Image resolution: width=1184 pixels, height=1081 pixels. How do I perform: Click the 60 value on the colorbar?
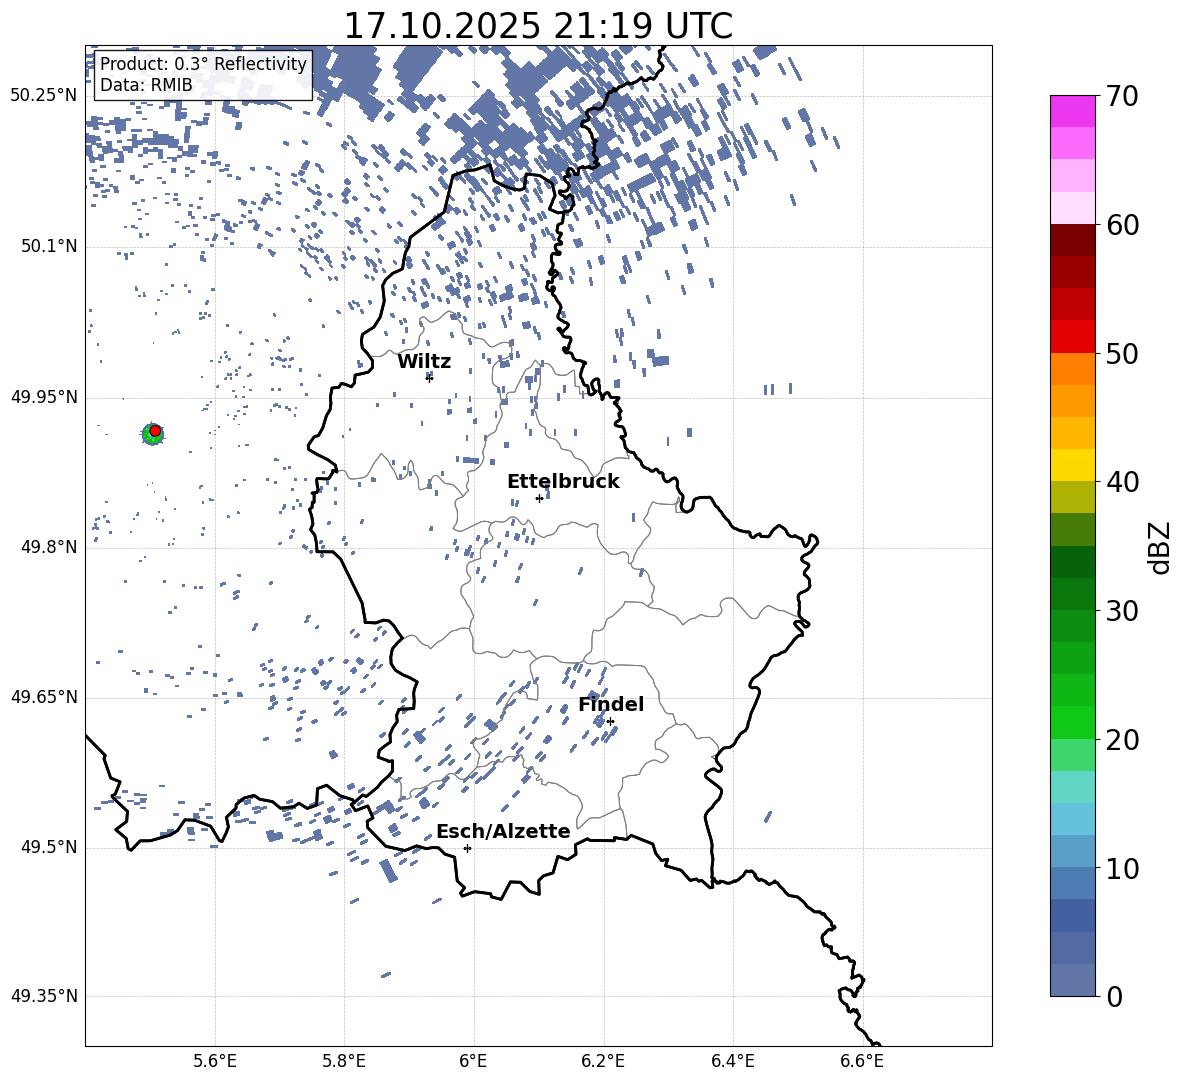(x=1122, y=225)
